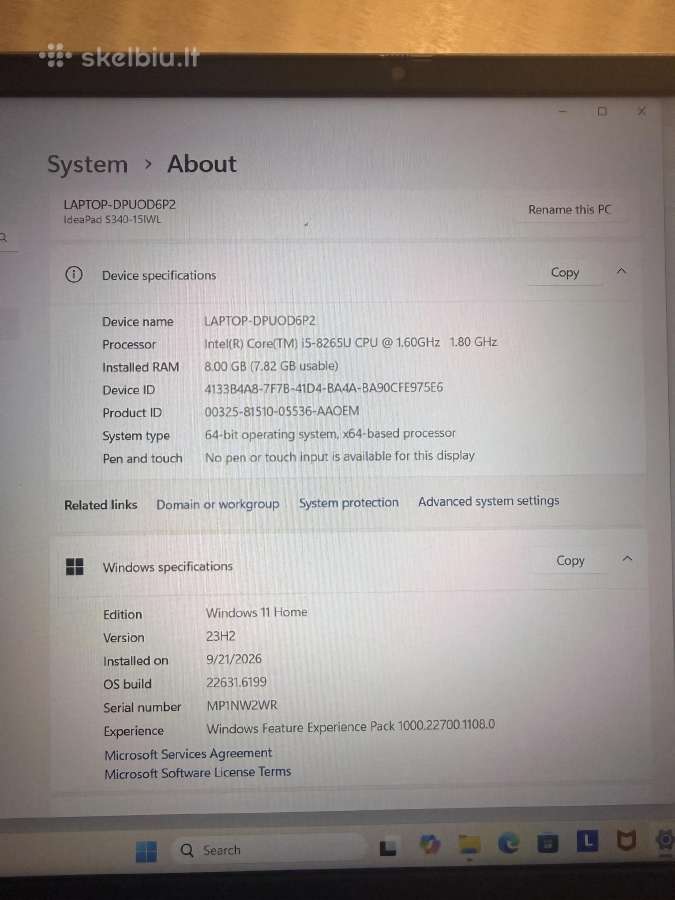Image resolution: width=675 pixels, height=900 pixels.
Task: Open McAfee from the taskbar
Action: click(x=626, y=841)
